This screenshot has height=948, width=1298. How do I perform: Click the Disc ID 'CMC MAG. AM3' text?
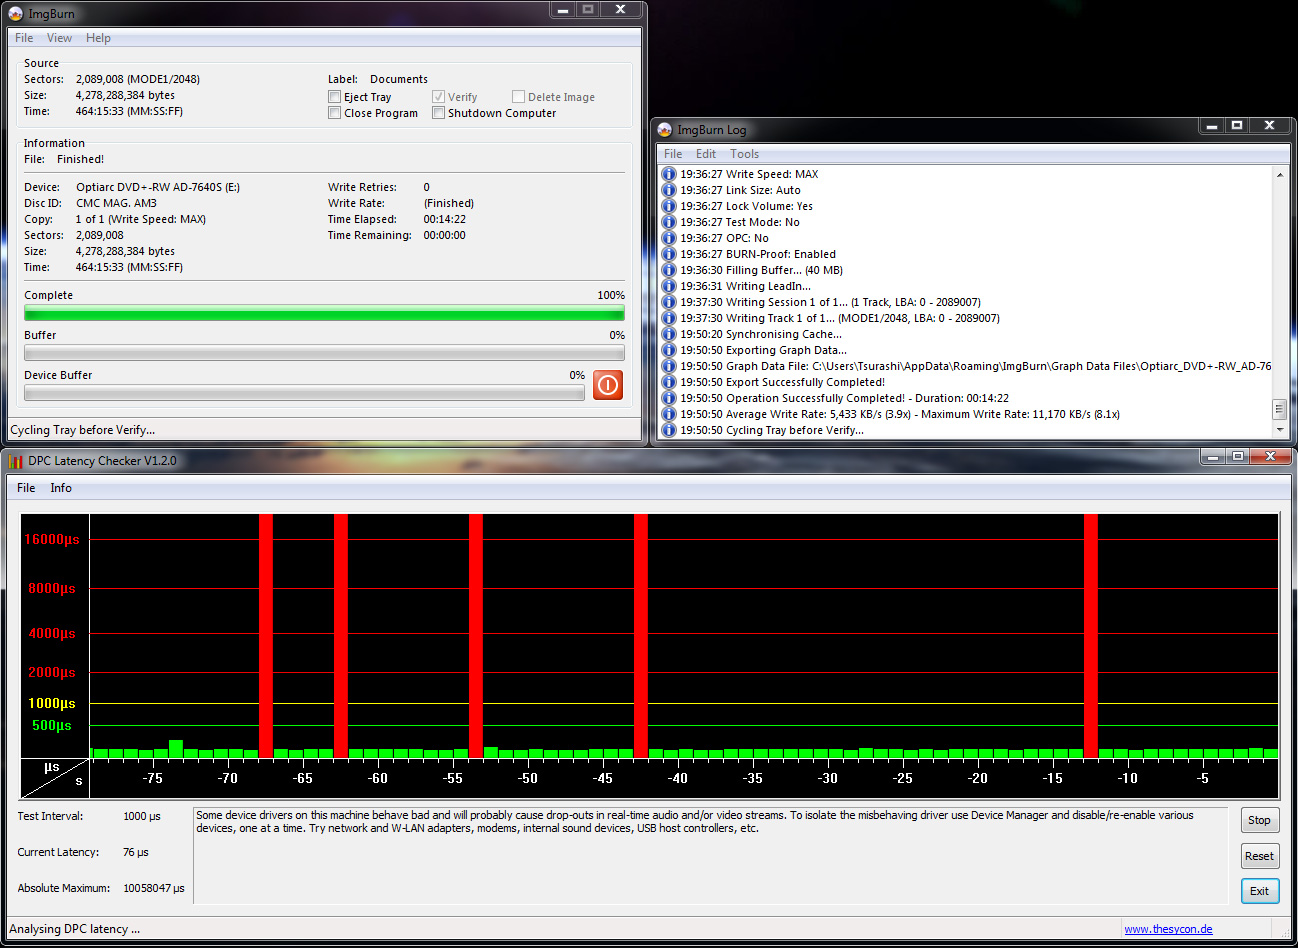(116, 203)
